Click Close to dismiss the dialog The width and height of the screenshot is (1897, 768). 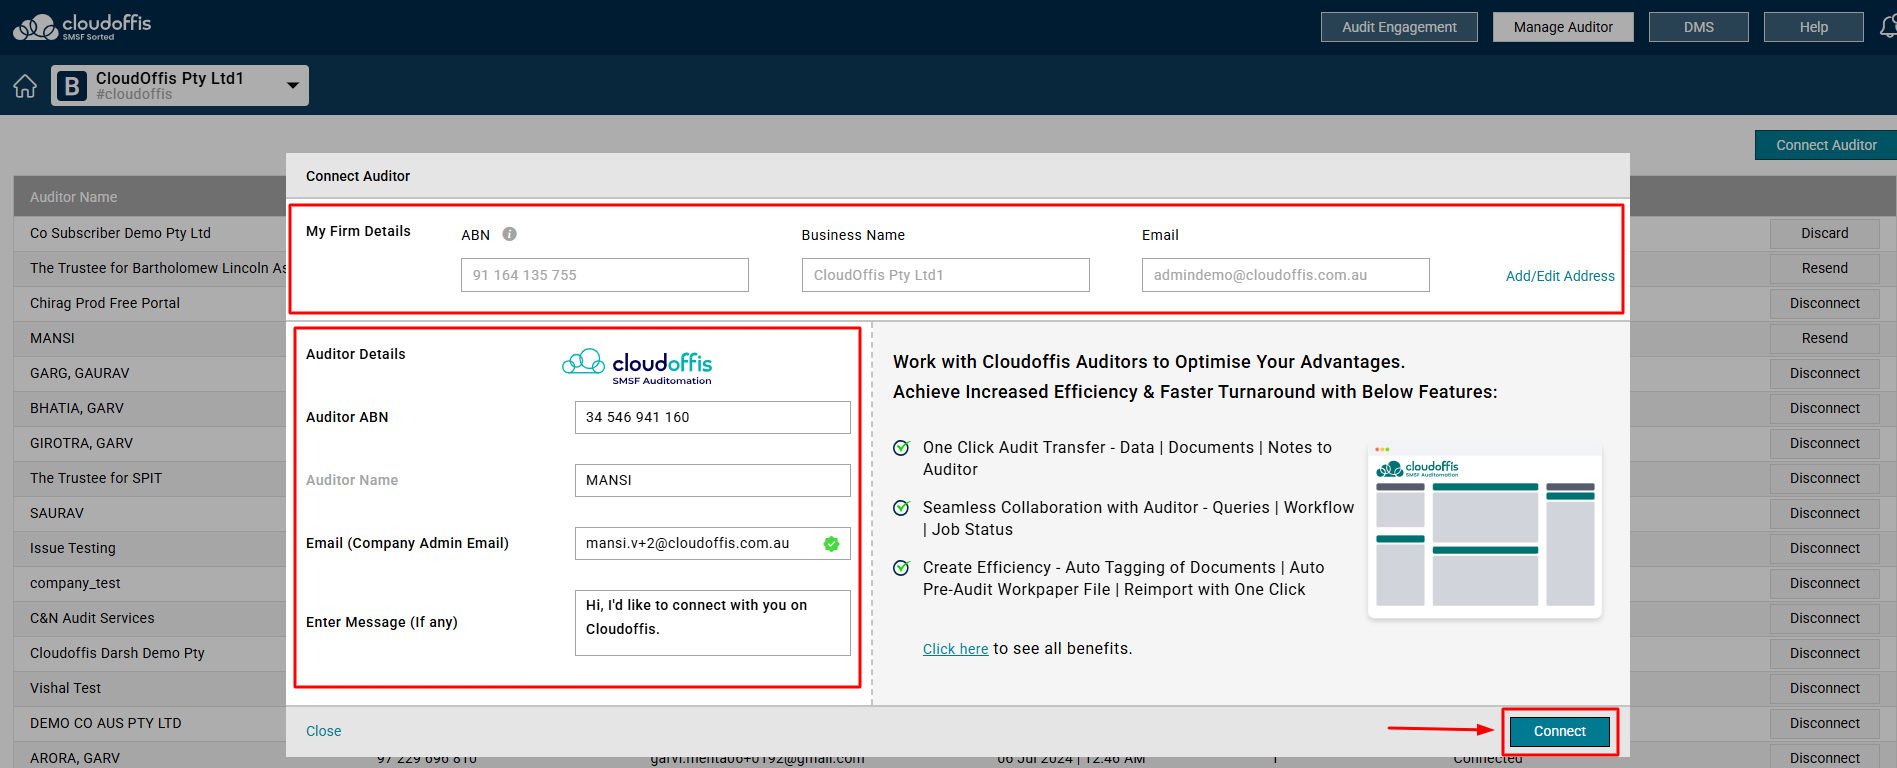(x=323, y=731)
